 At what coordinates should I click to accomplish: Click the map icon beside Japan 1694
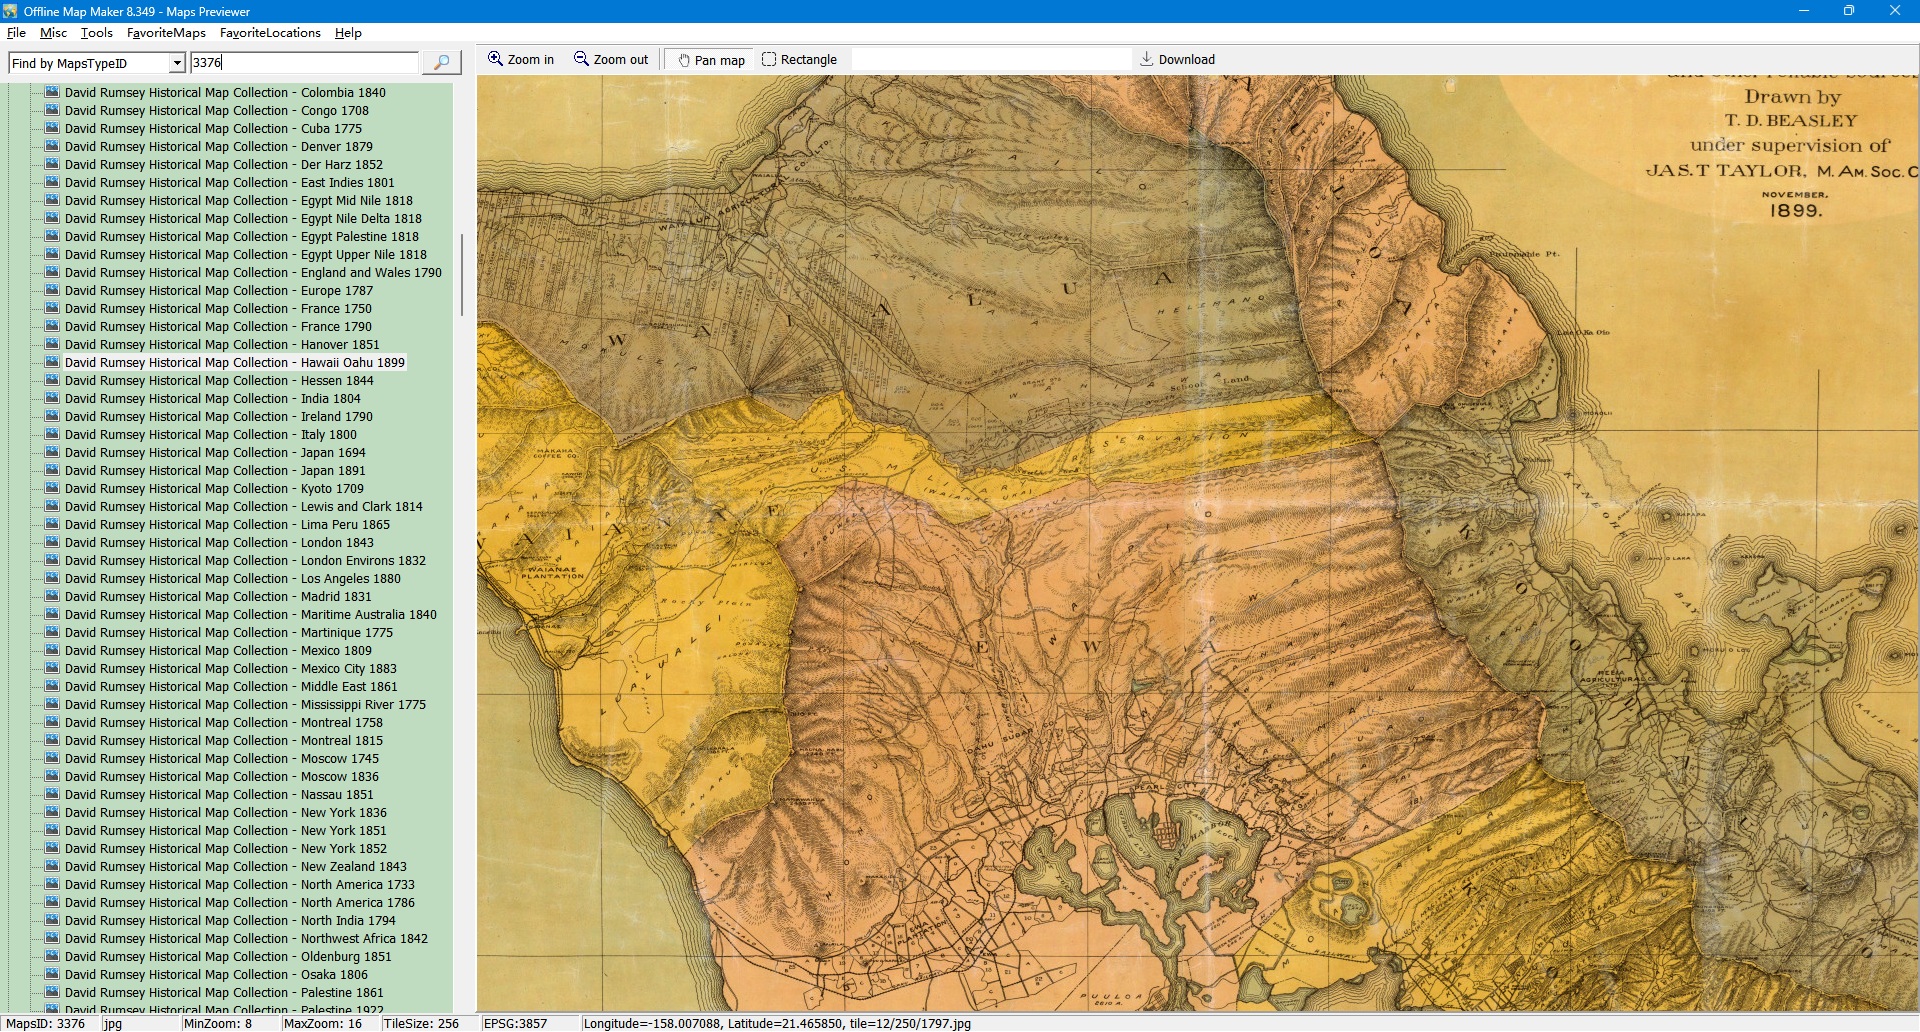click(x=52, y=452)
